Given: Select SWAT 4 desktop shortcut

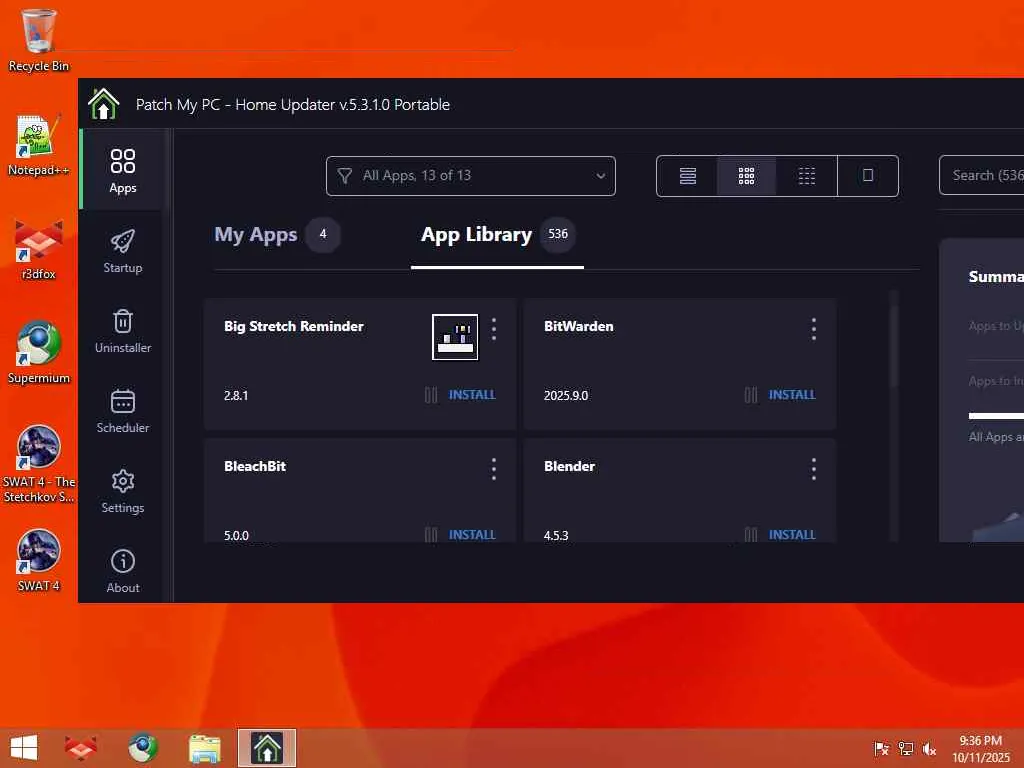Looking at the screenshot, I should tap(39, 560).
